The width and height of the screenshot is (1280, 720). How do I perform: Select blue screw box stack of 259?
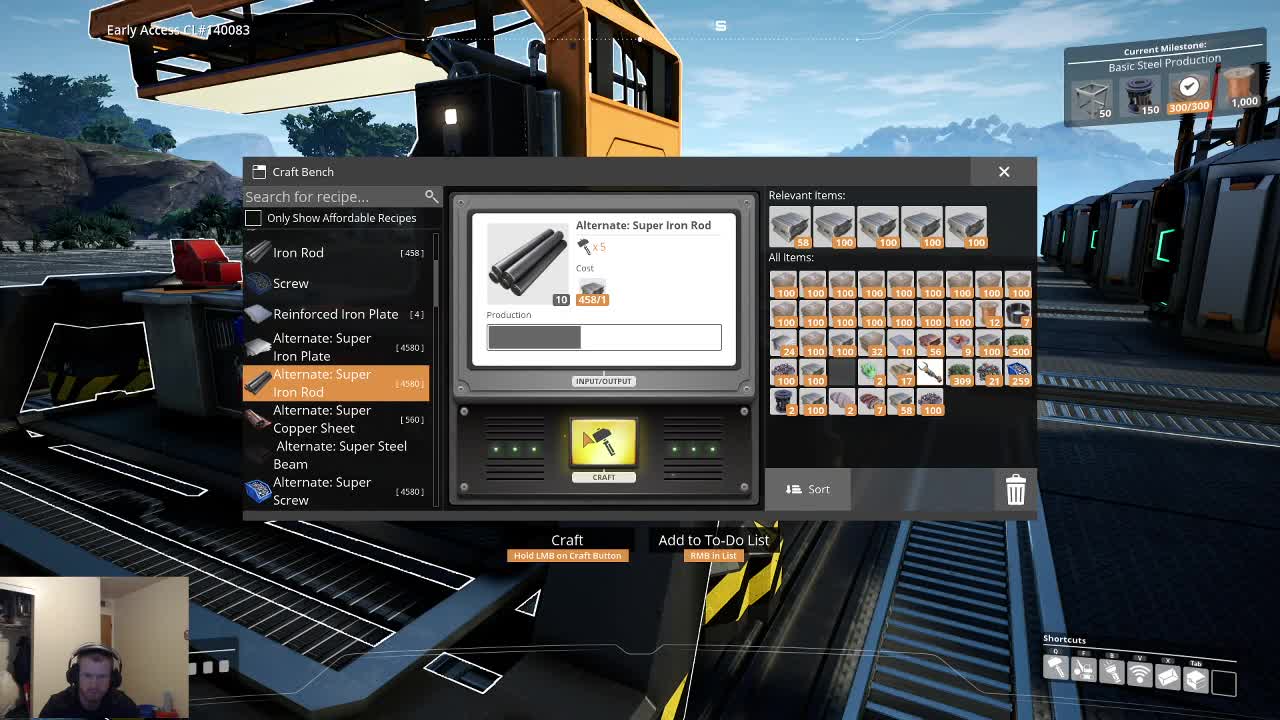coord(1018,372)
